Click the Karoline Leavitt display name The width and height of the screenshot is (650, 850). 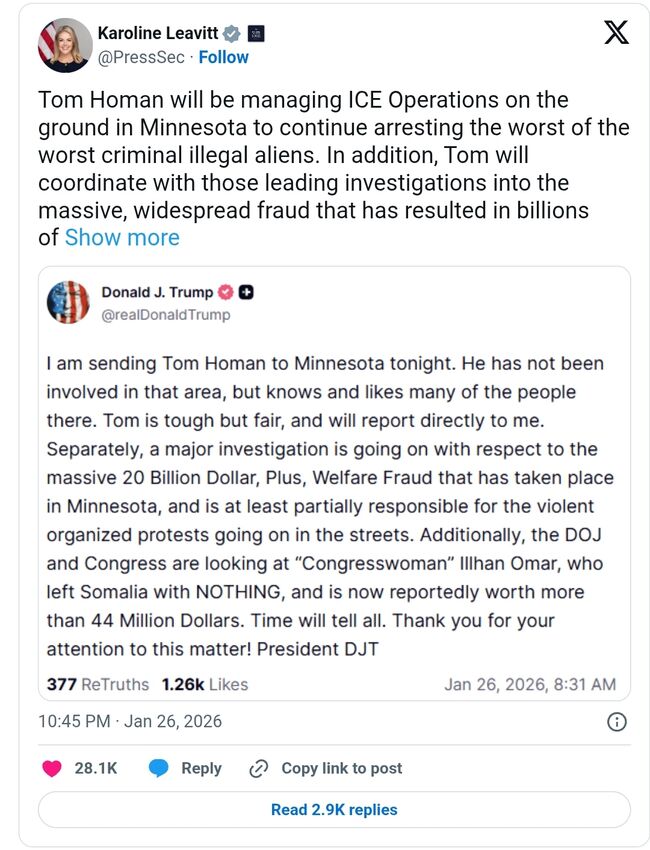tap(158, 34)
